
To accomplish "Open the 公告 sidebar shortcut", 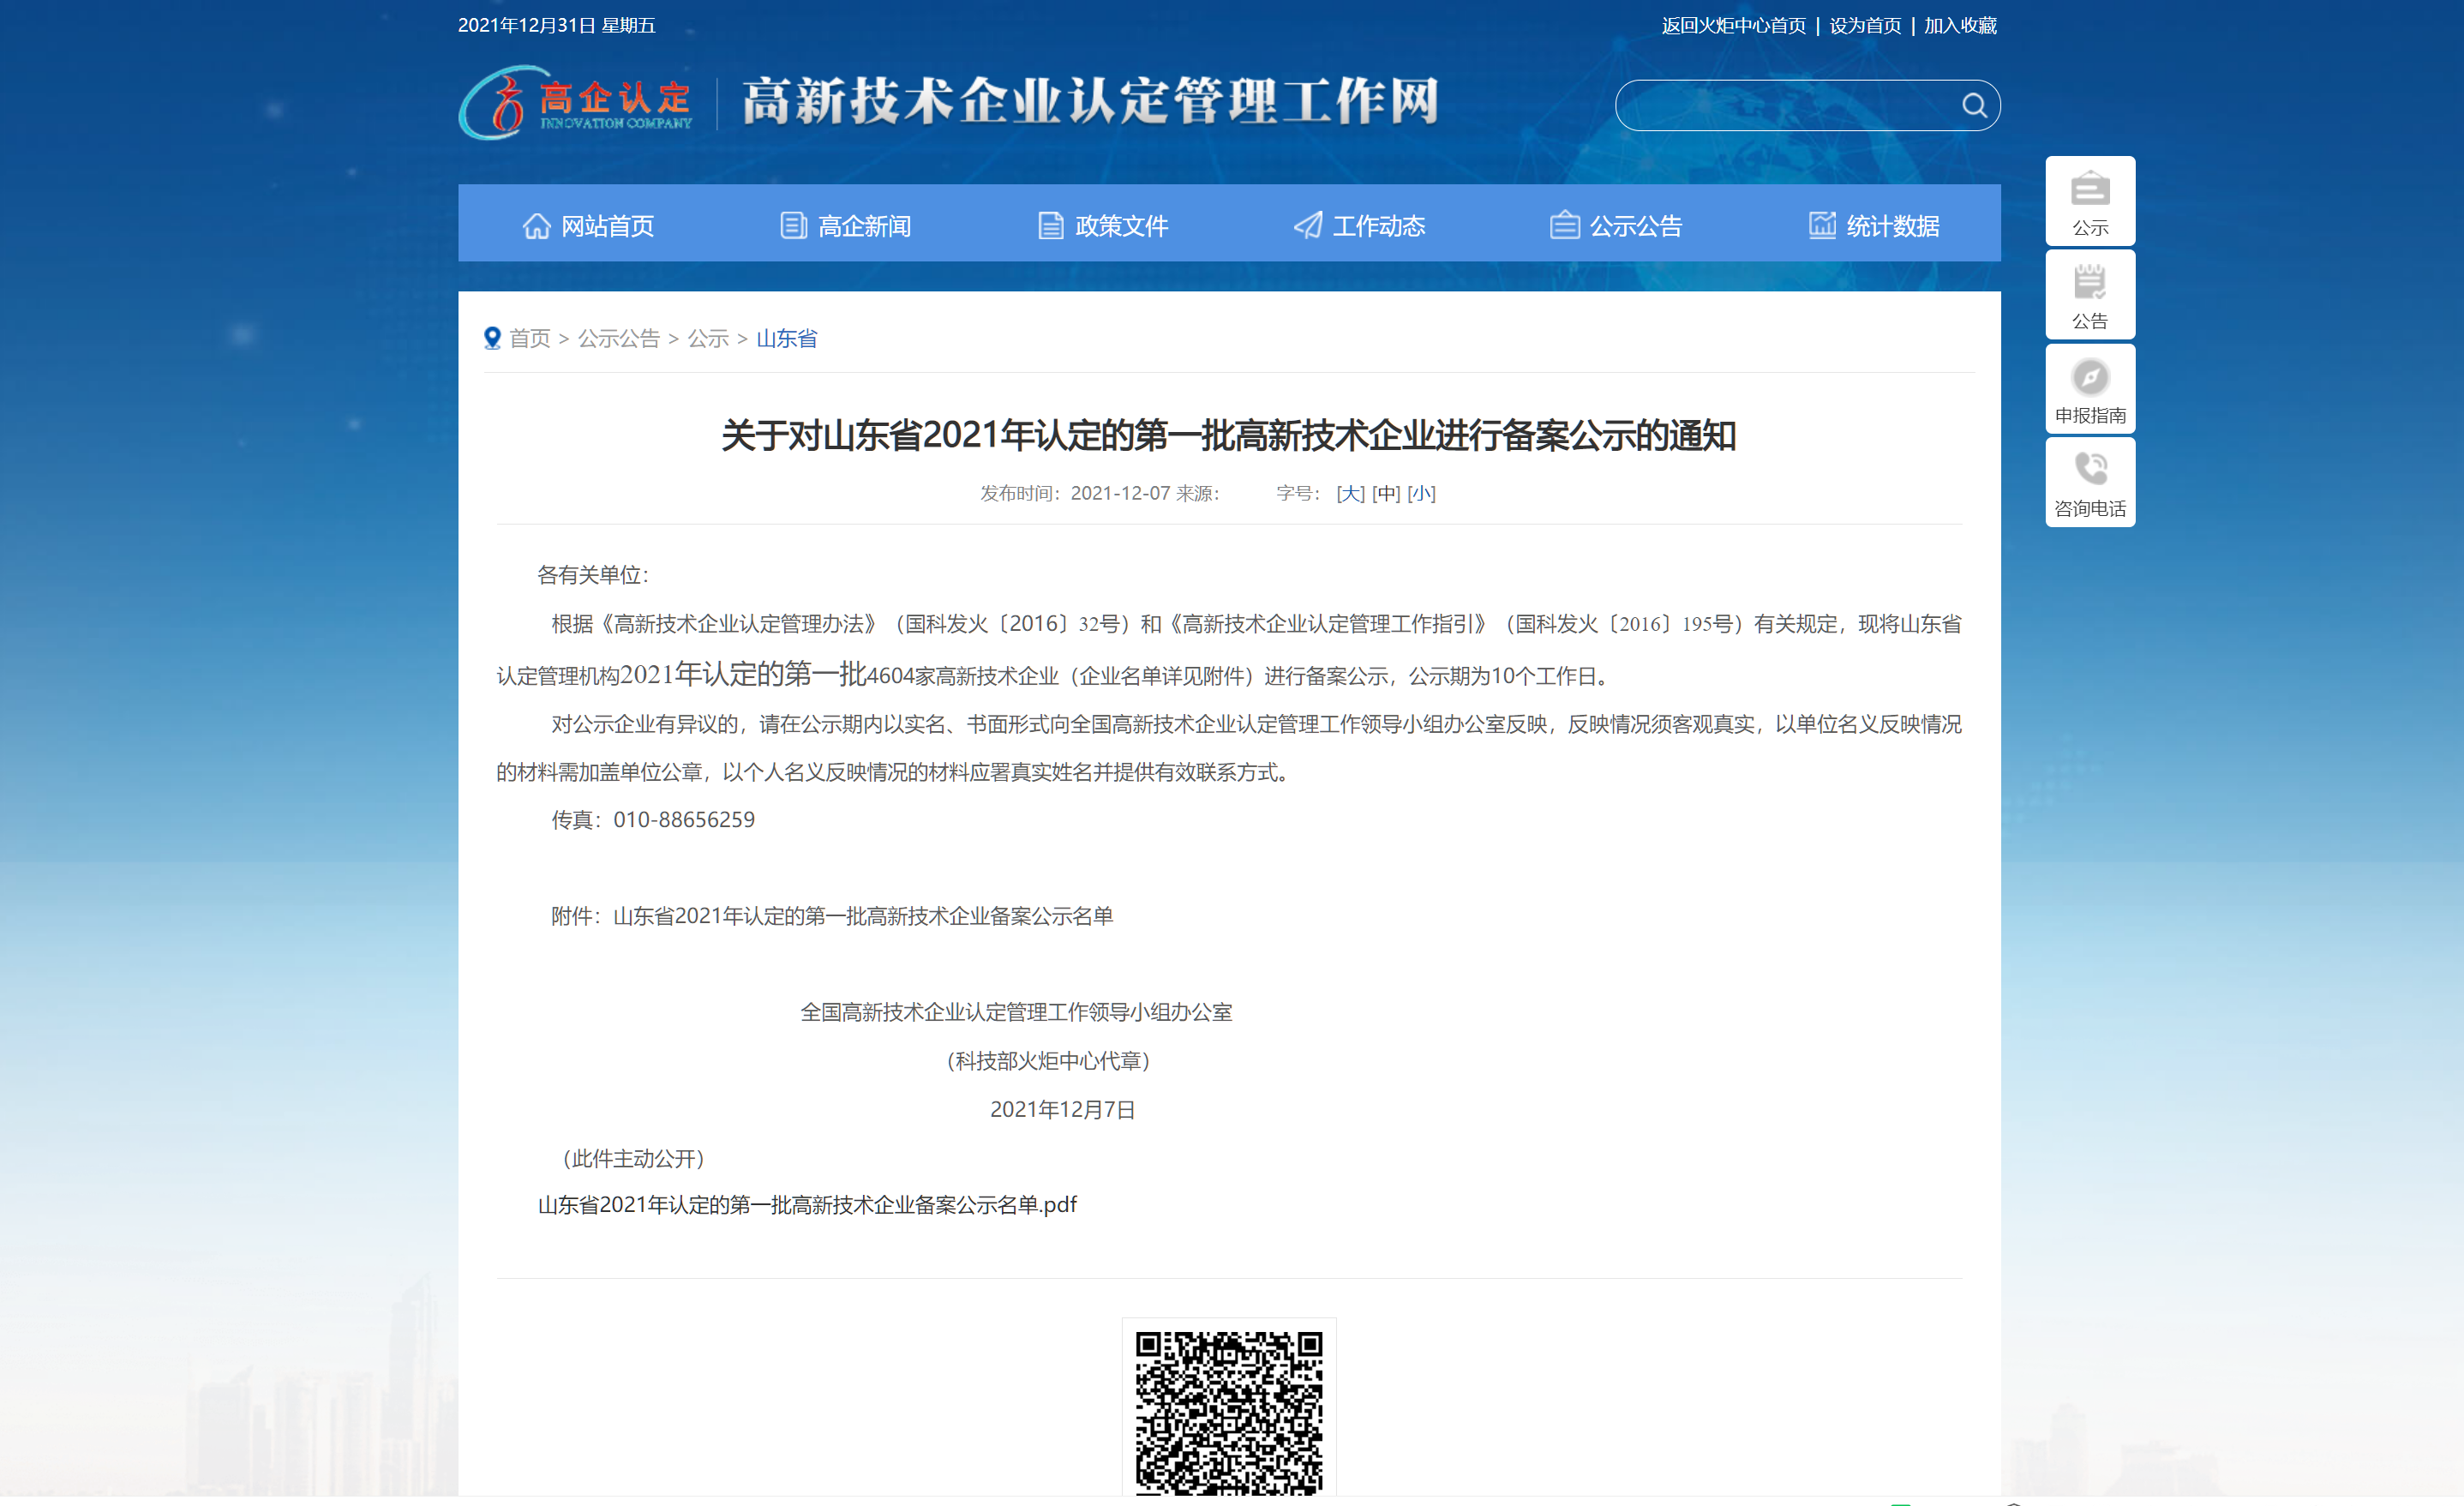I will click(x=2090, y=295).
